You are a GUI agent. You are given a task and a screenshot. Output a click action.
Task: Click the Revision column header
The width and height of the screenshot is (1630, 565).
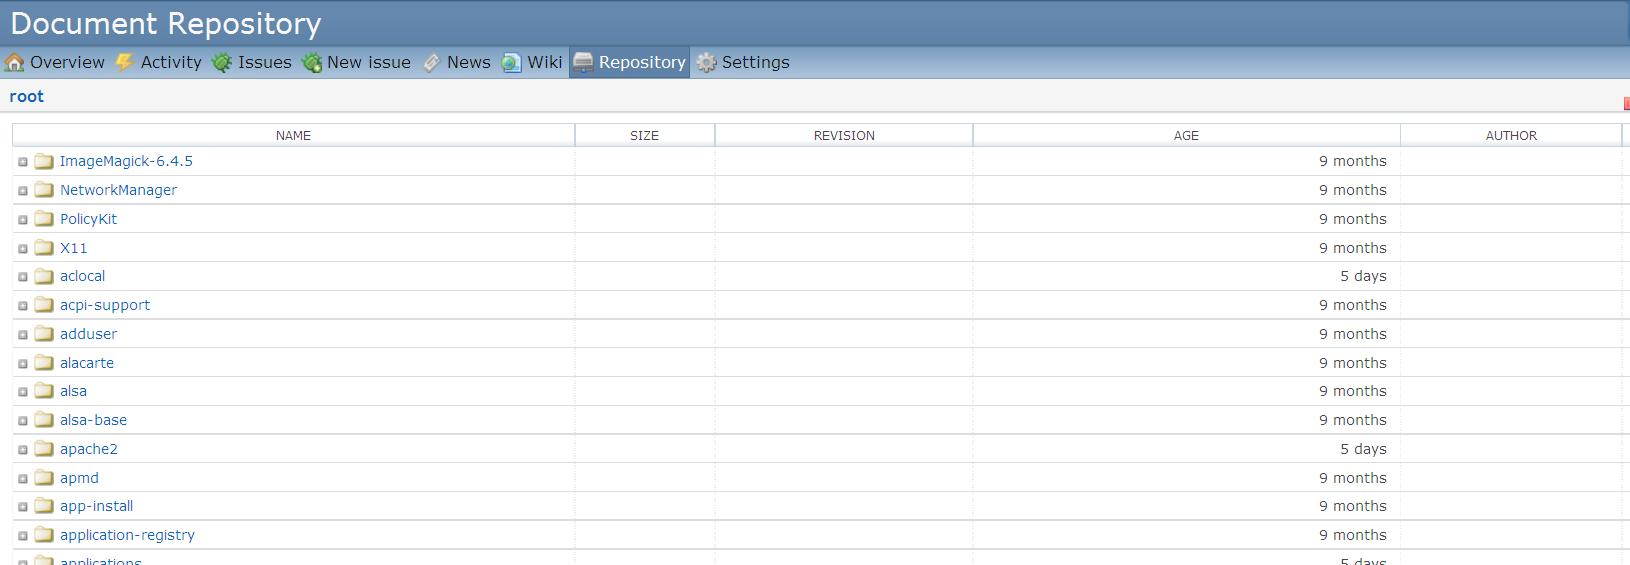pos(844,135)
